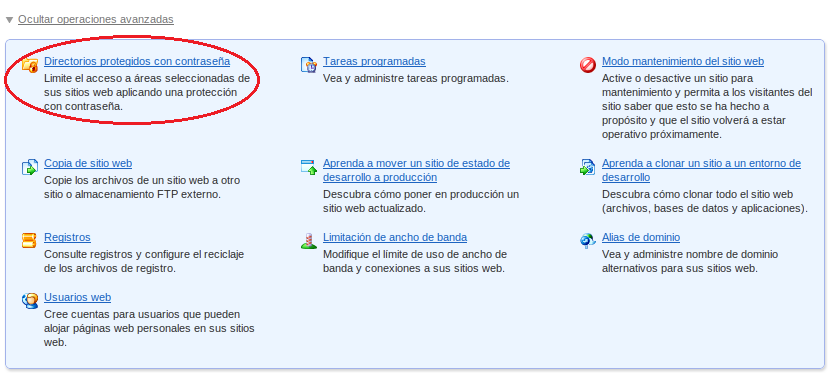Open Modo mantenimiento del sitio web link
Screen dimensions: 840x382
pyautogui.click(x=683, y=61)
